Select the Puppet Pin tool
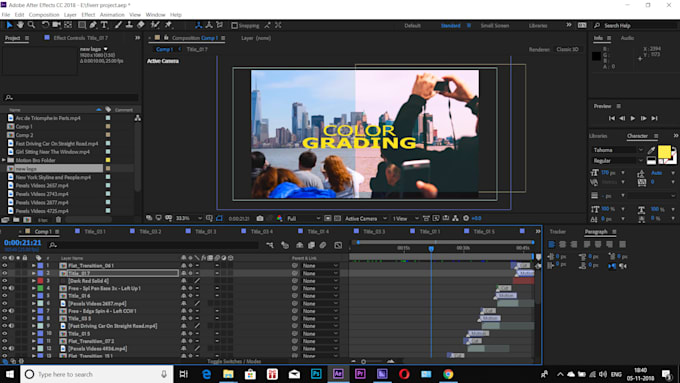 click(x=168, y=25)
